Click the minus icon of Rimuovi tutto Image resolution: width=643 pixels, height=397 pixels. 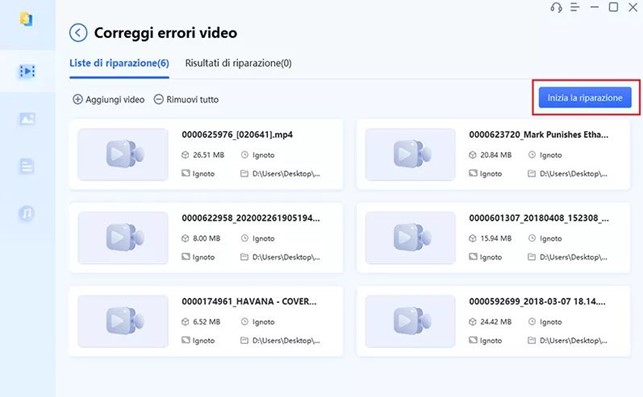click(158, 99)
